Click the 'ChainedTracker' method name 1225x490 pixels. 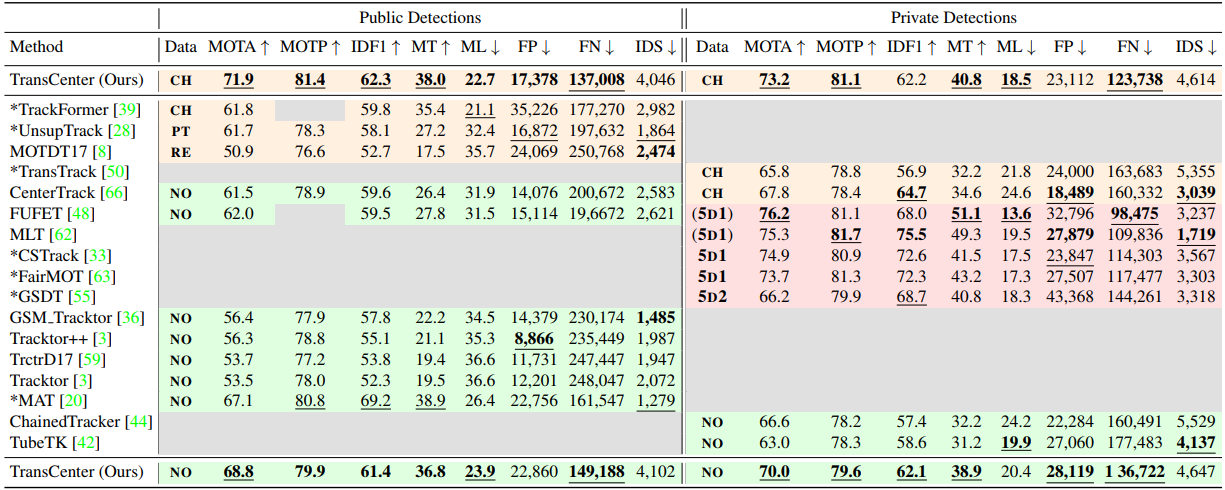click(65, 421)
